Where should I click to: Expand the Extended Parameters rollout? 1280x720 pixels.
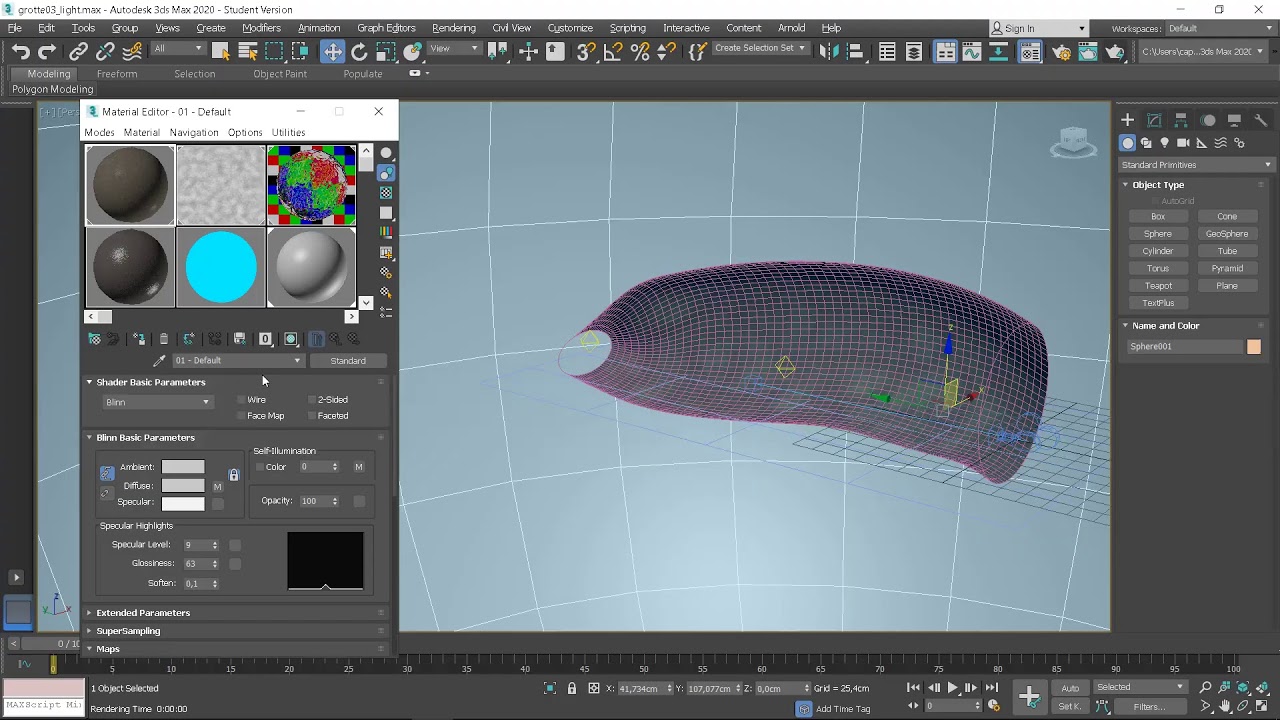pyautogui.click(x=143, y=613)
